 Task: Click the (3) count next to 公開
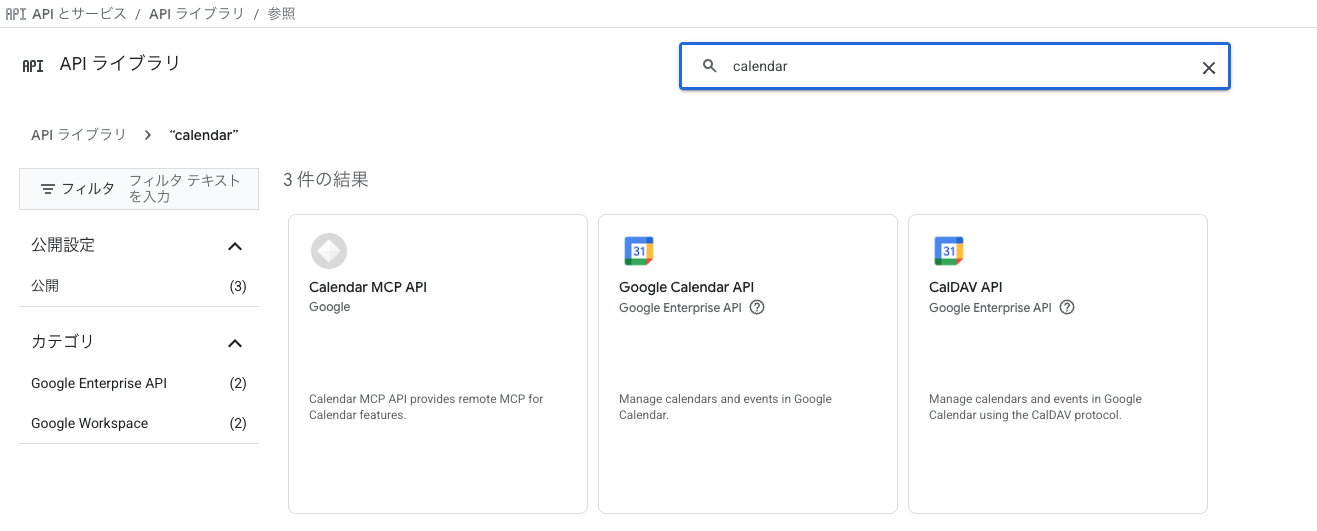[x=238, y=286]
